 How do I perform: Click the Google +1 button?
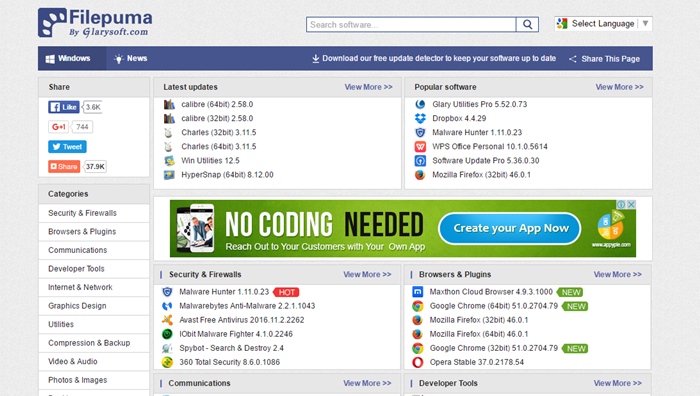coord(58,127)
